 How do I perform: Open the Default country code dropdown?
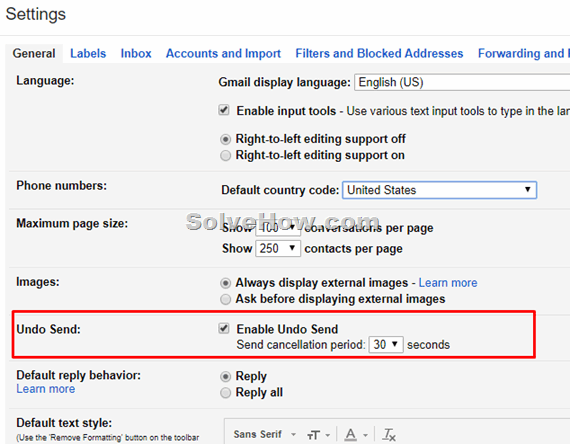coord(439,190)
